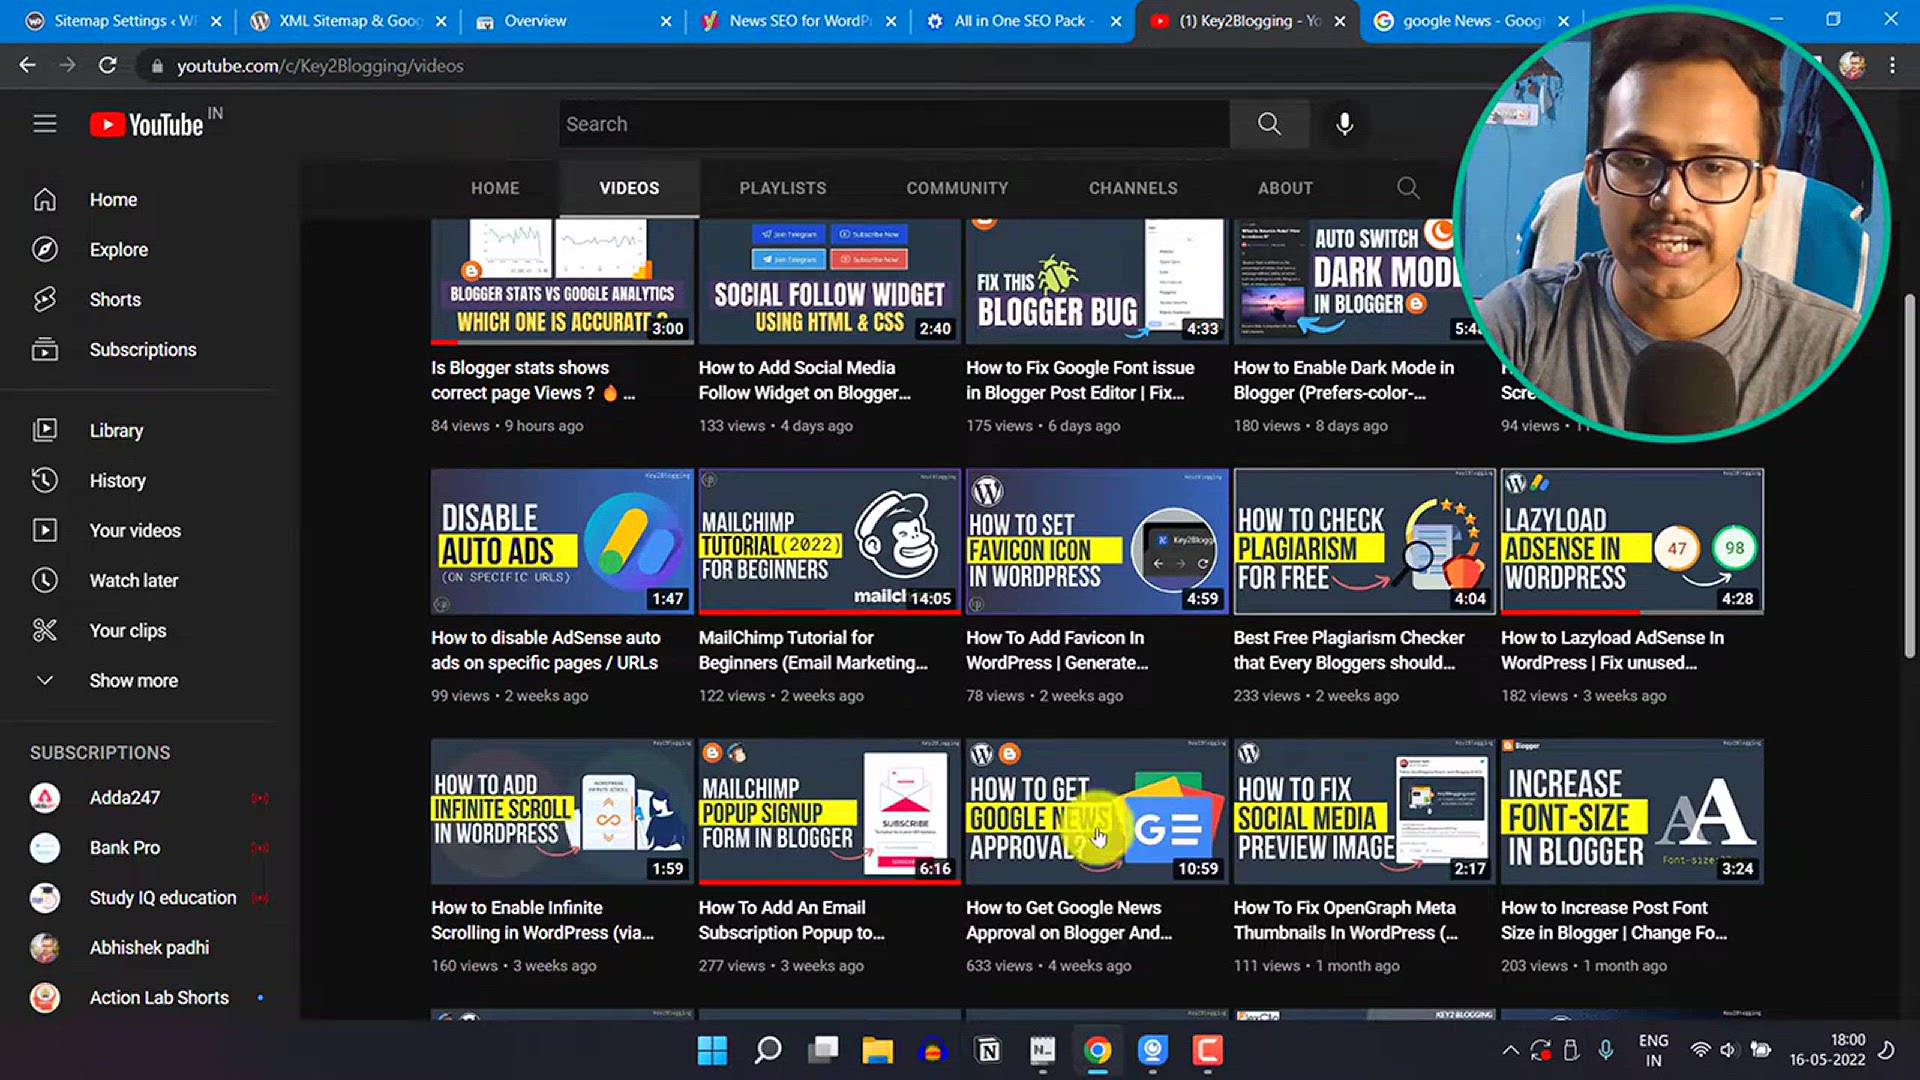The height and width of the screenshot is (1080, 1920).
Task: Open File Explorer from the taskbar
Action: 877,1050
